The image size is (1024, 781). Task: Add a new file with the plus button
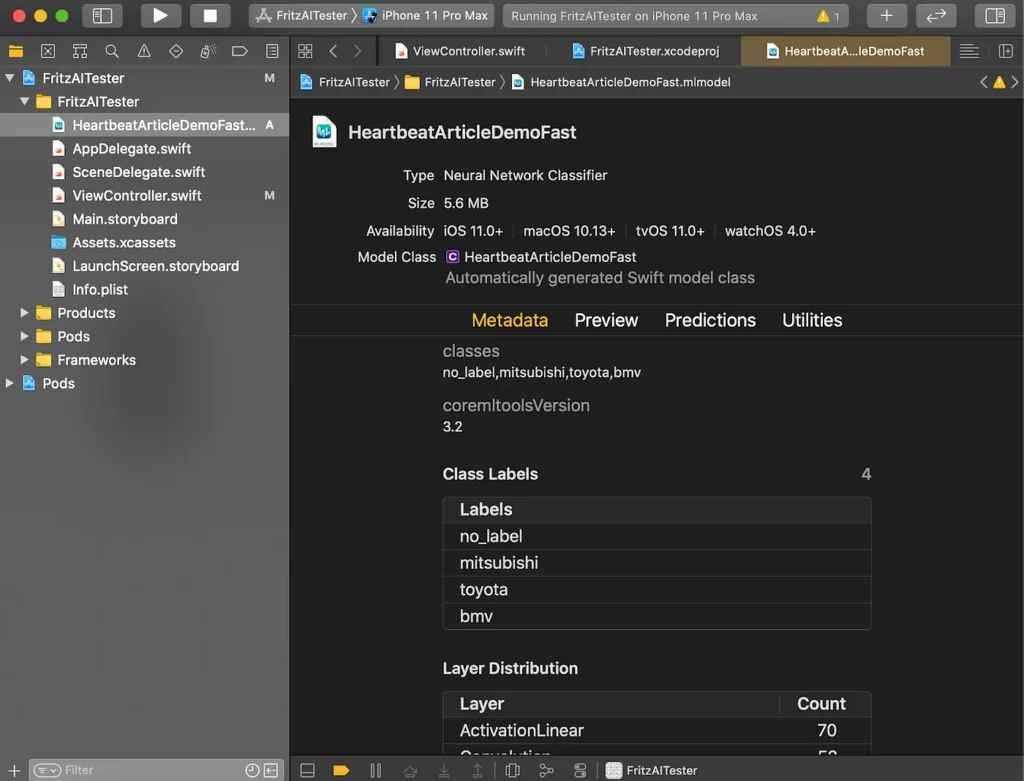[x=14, y=771]
